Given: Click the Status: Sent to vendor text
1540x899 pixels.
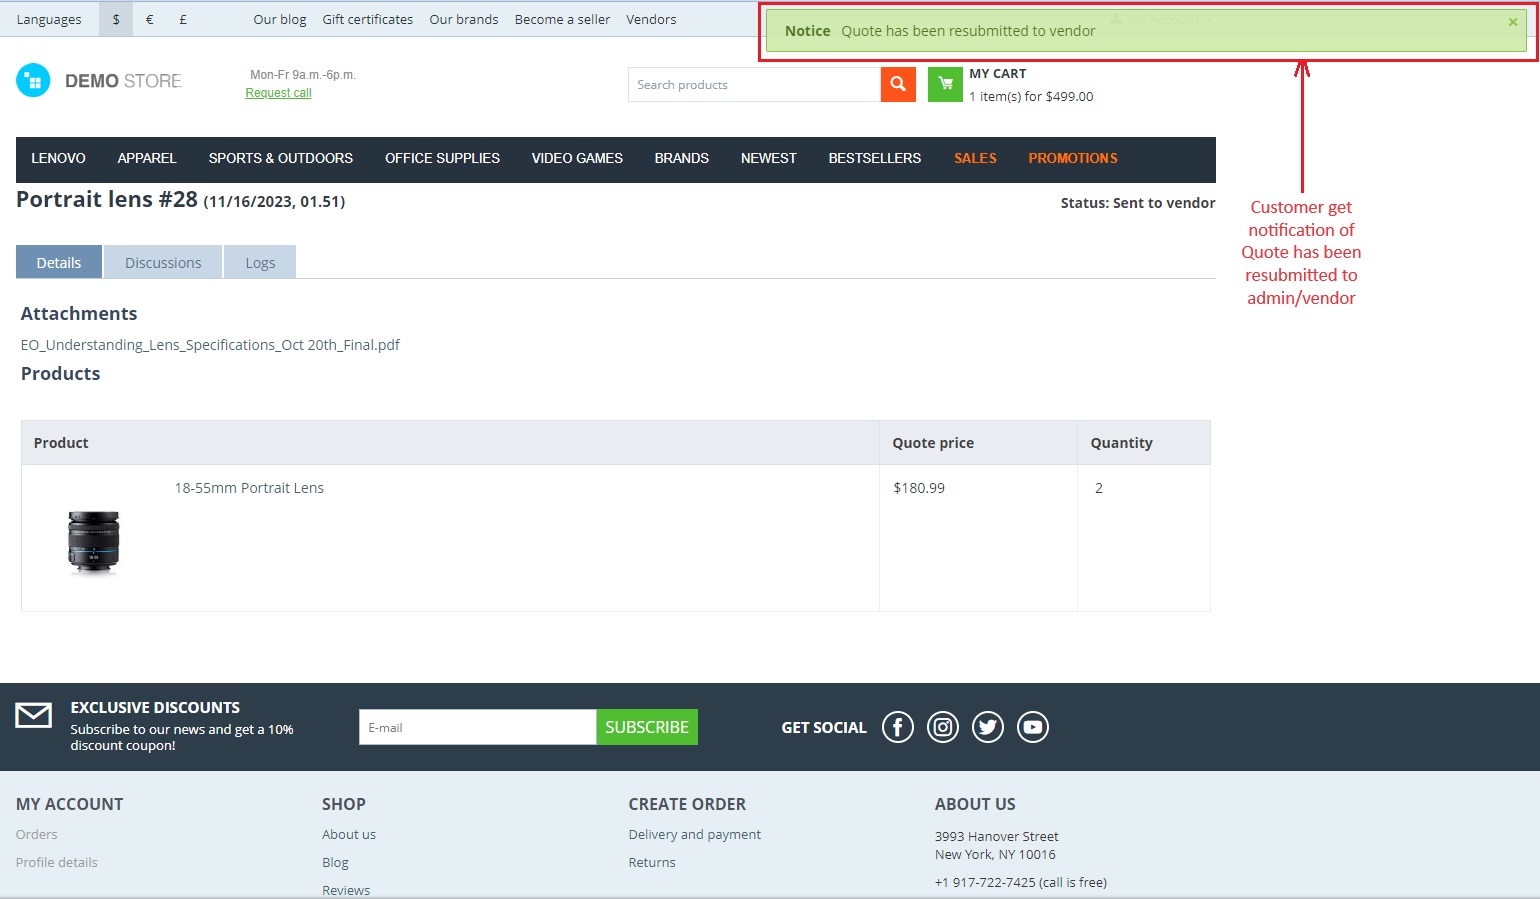Looking at the screenshot, I should point(1138,203).
